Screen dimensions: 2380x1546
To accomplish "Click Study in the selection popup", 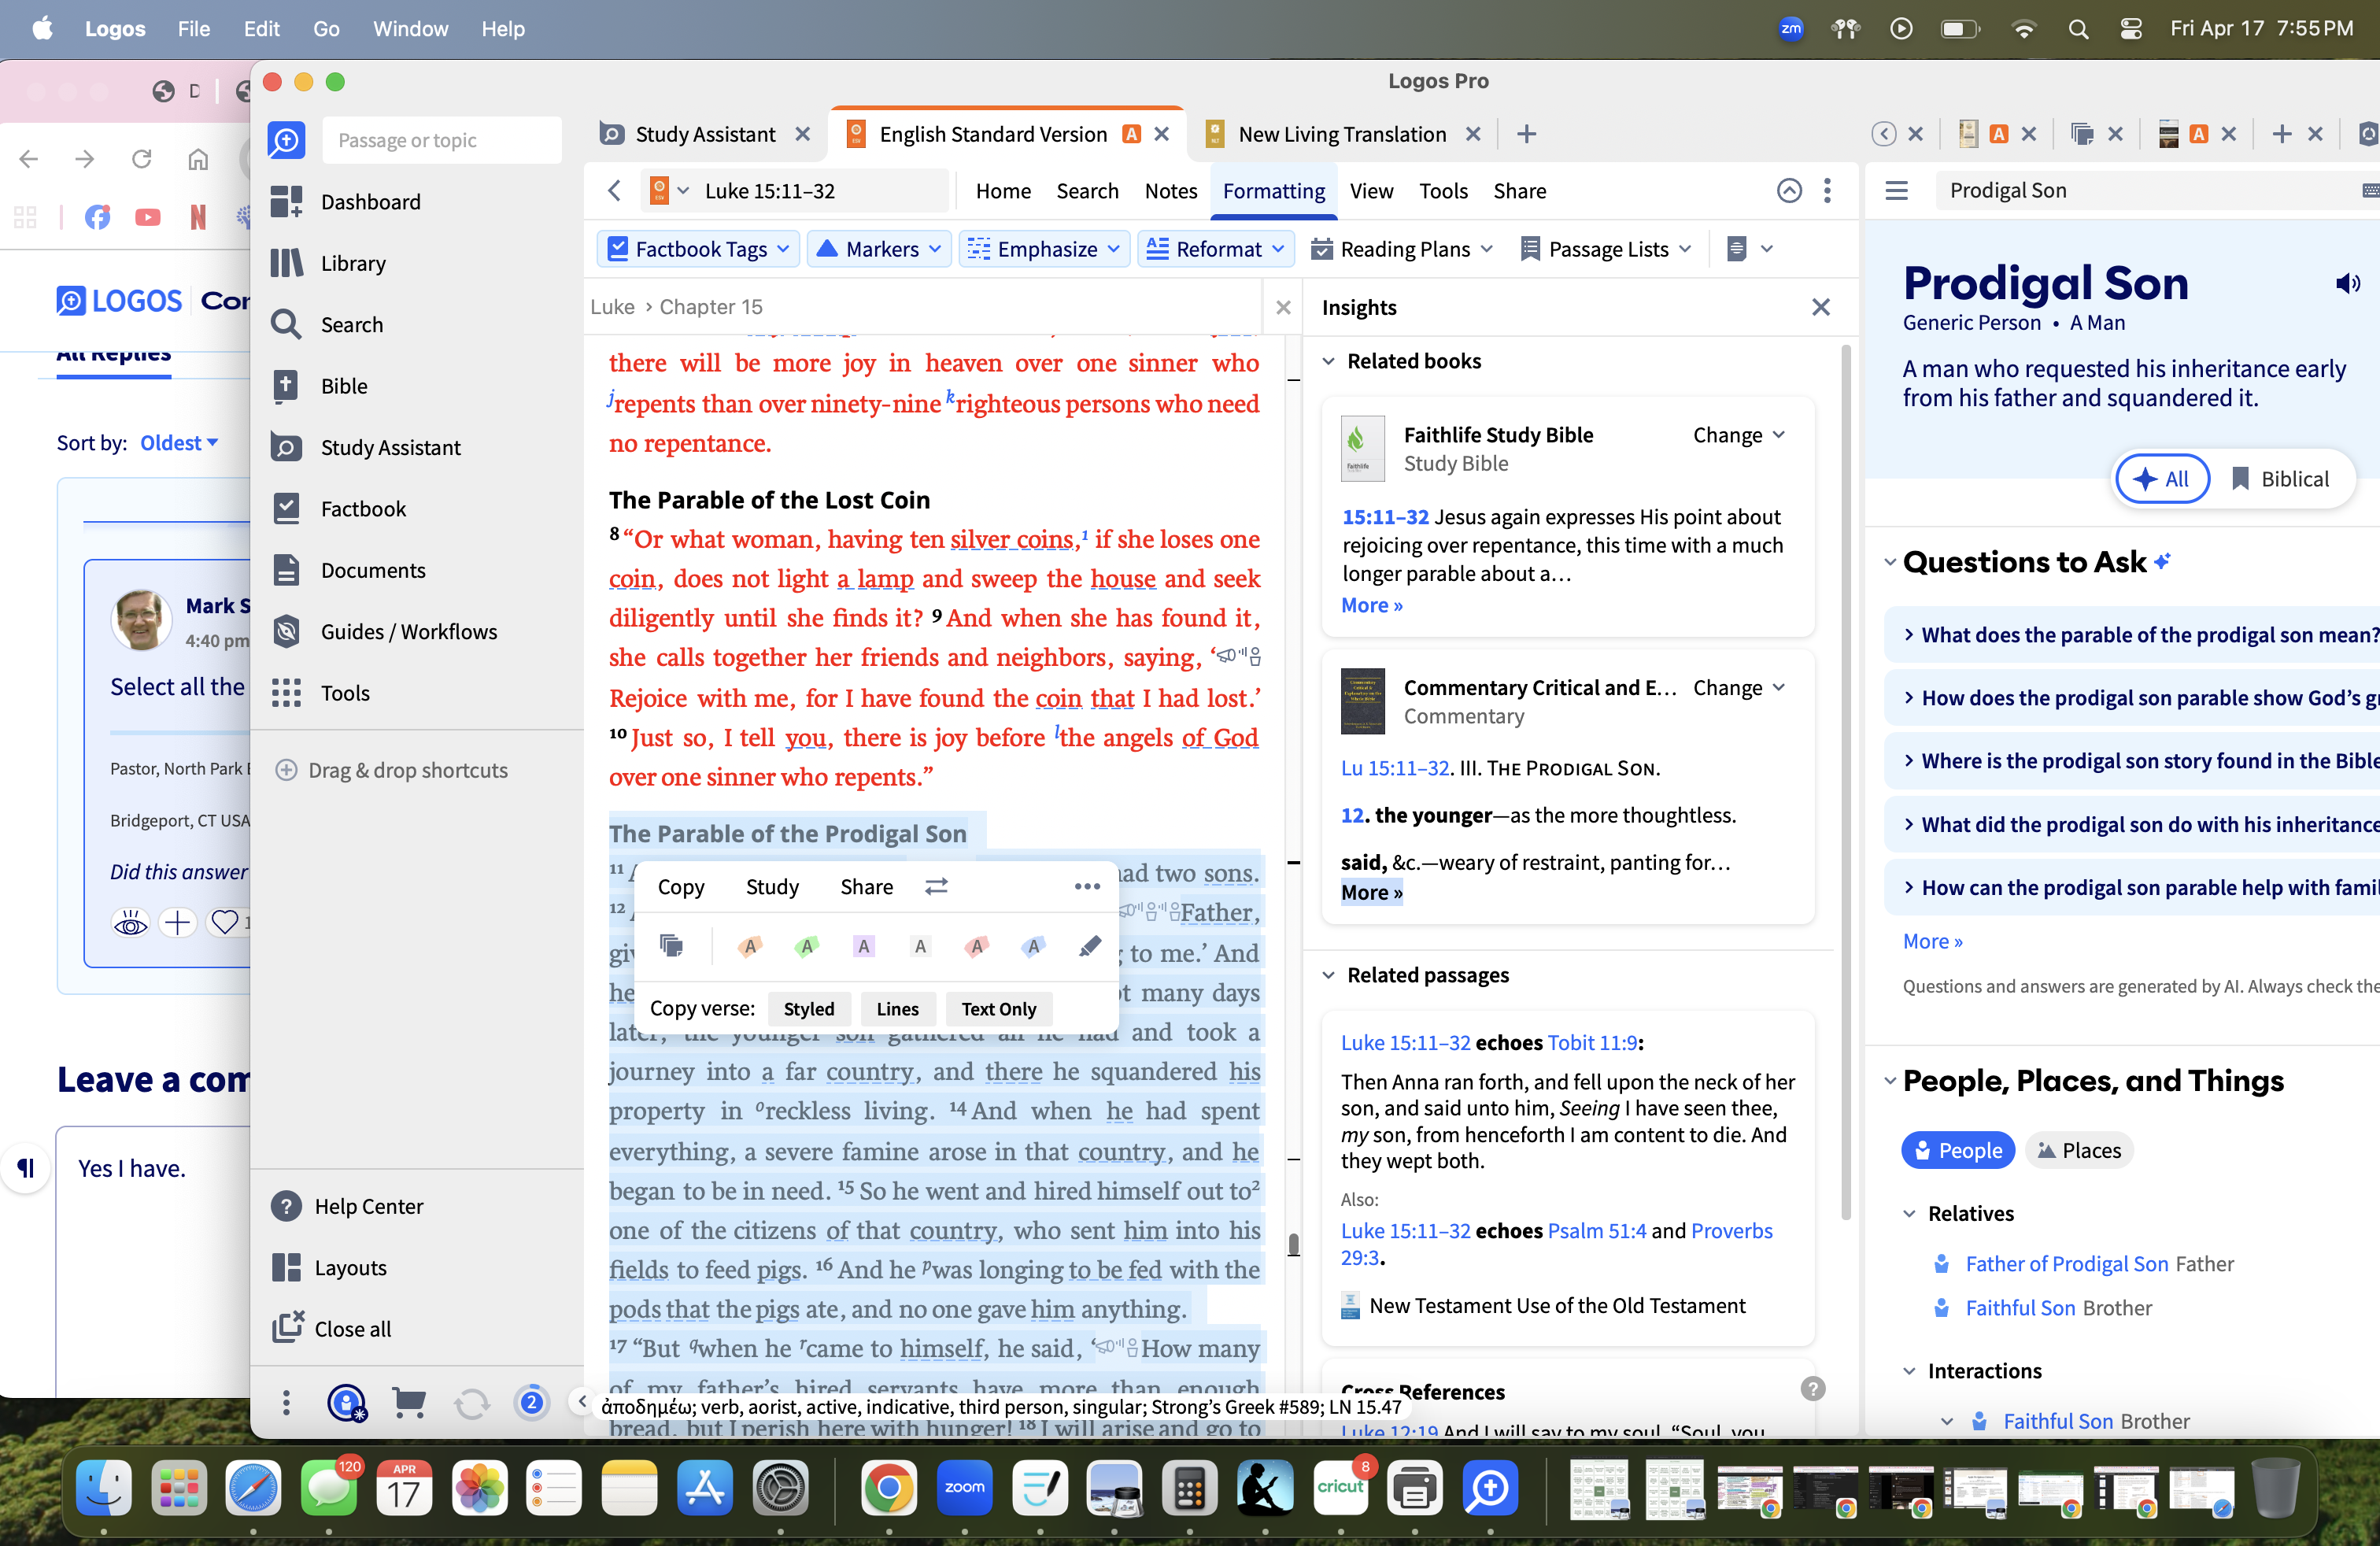I will pos(772,887).
